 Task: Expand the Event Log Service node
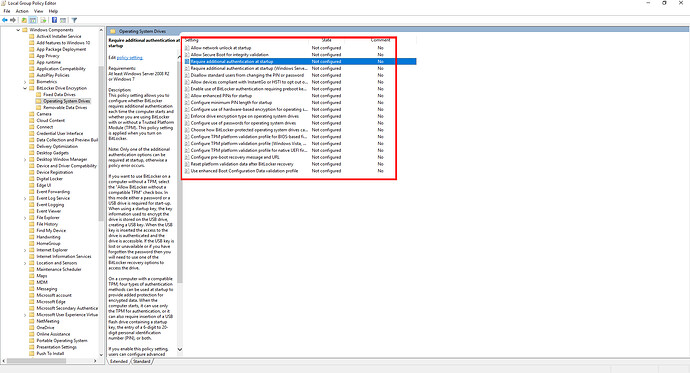(25, 198)
